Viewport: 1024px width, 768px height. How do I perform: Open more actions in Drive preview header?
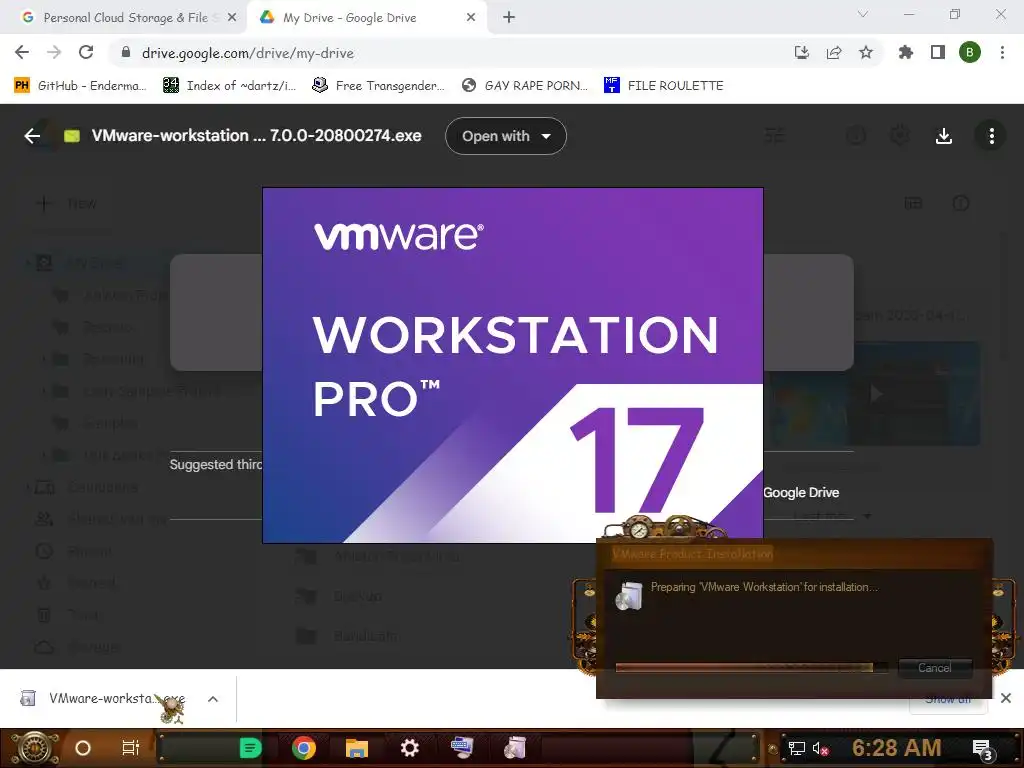[991, 136]
